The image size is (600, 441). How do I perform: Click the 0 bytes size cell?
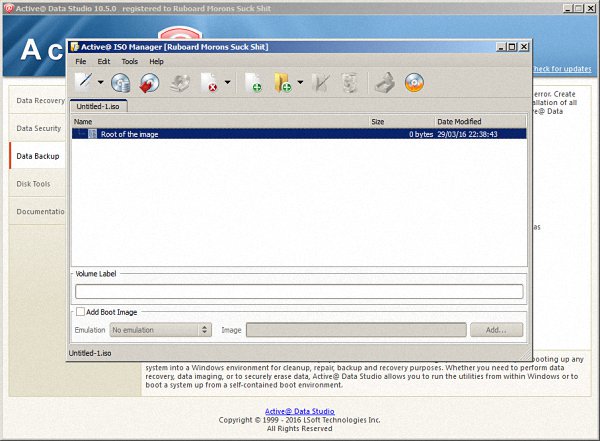[421, 134]
